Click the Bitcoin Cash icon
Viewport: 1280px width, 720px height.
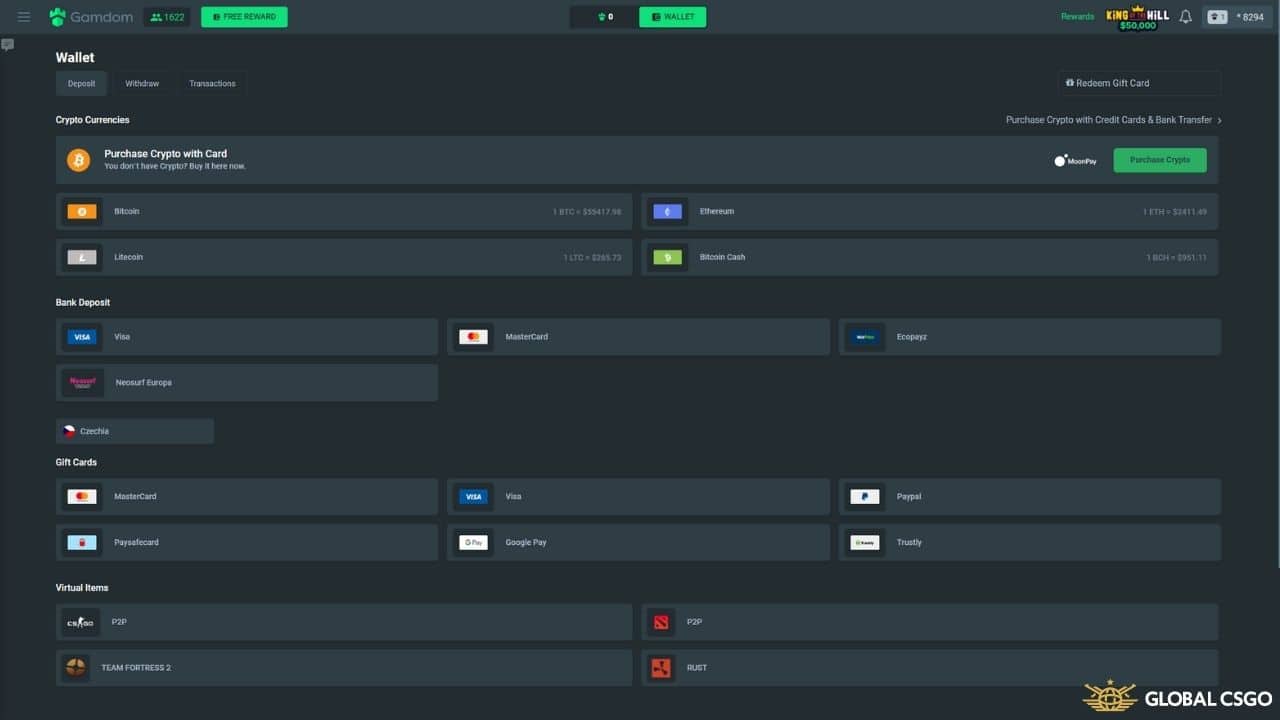(667, 258)
